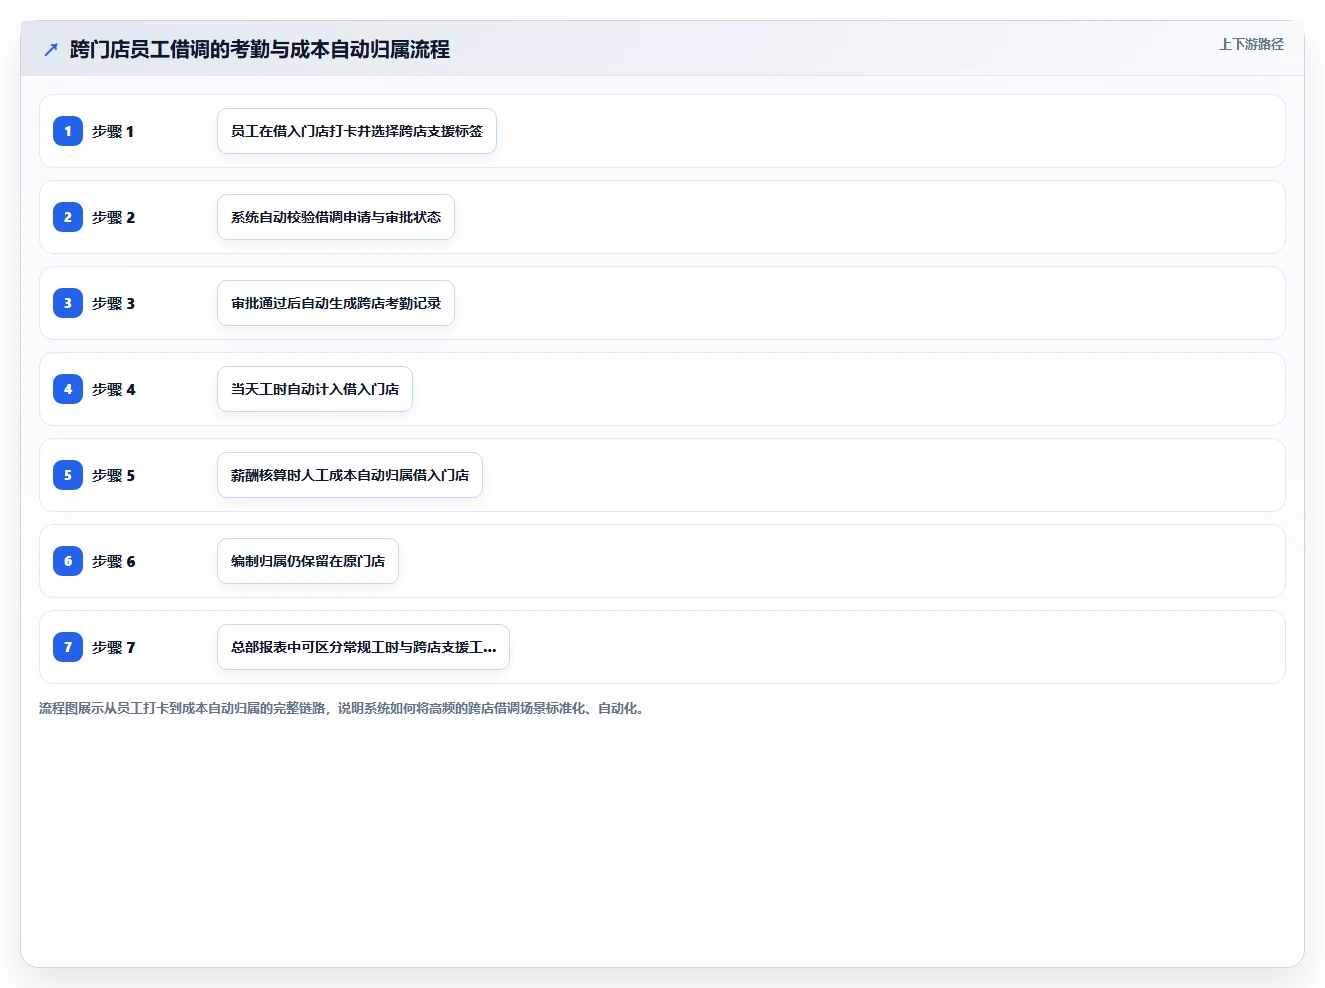Click the 步骤 5 label

[113, 475]
